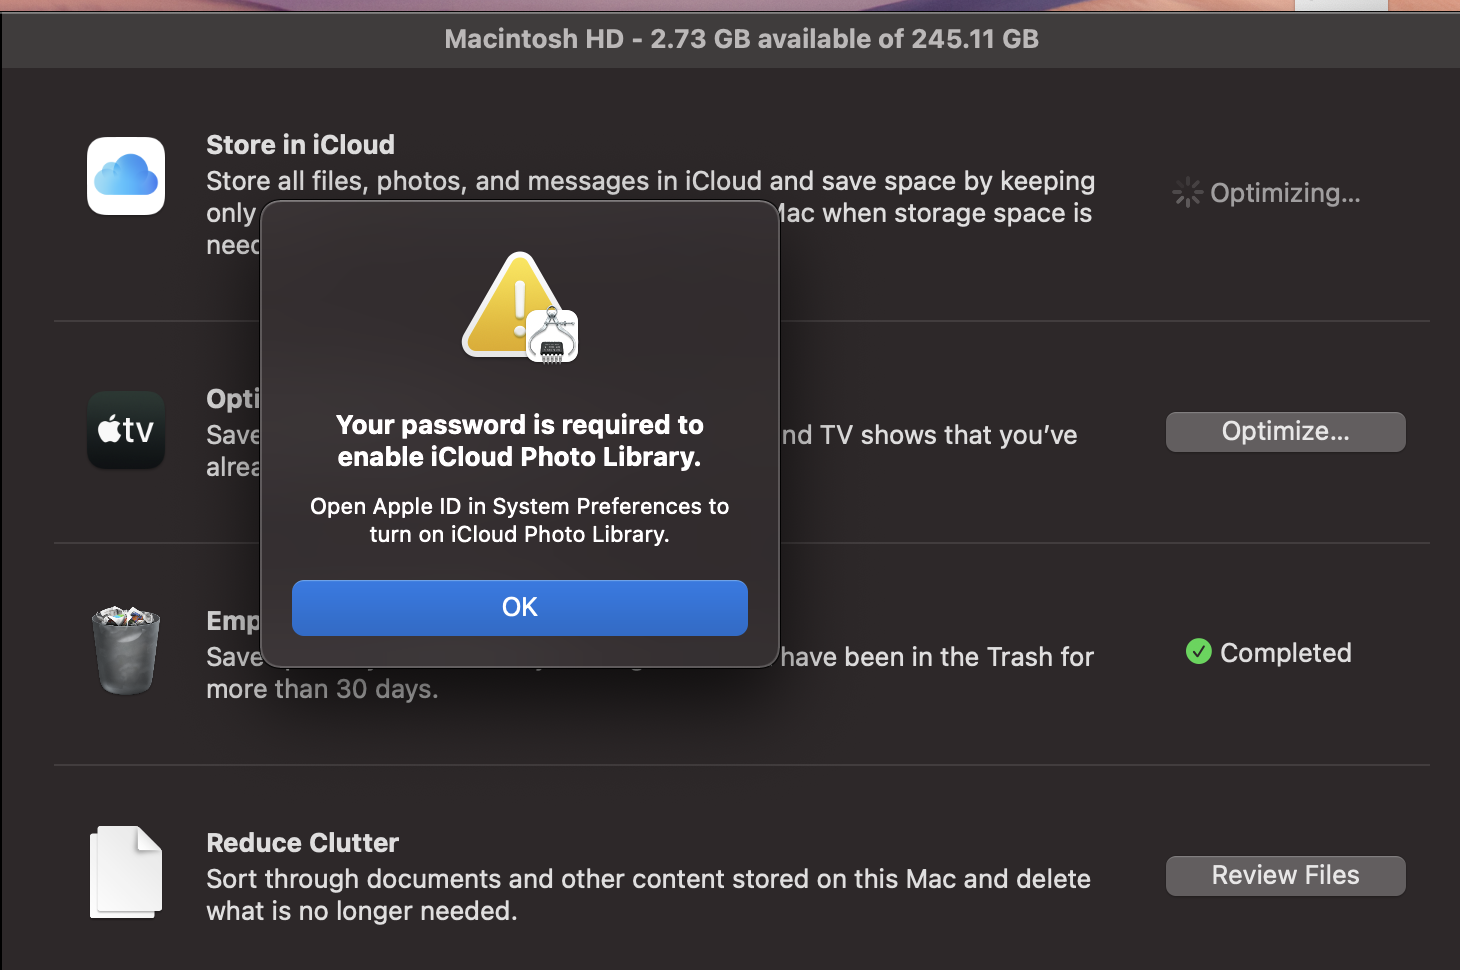
Task: Click the Apple TV app icon
Action: pyautogui.click(x=126, y=430)
